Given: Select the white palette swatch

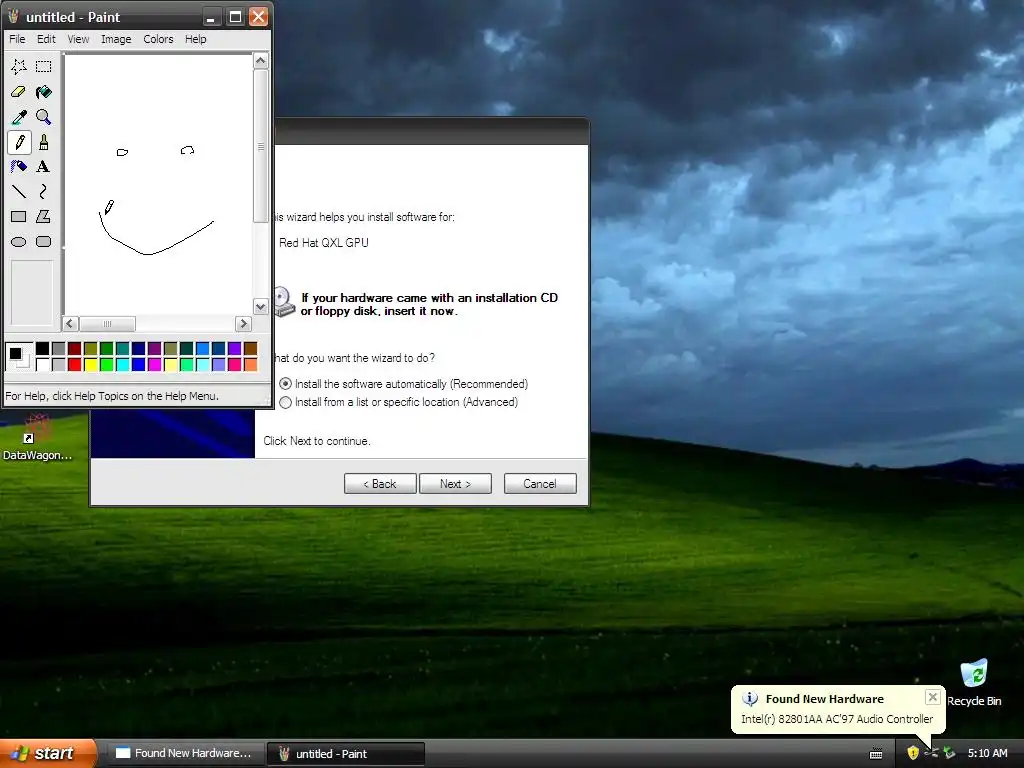Looking at the screenshot, I should pyautogui.click(x=42, y=364).
